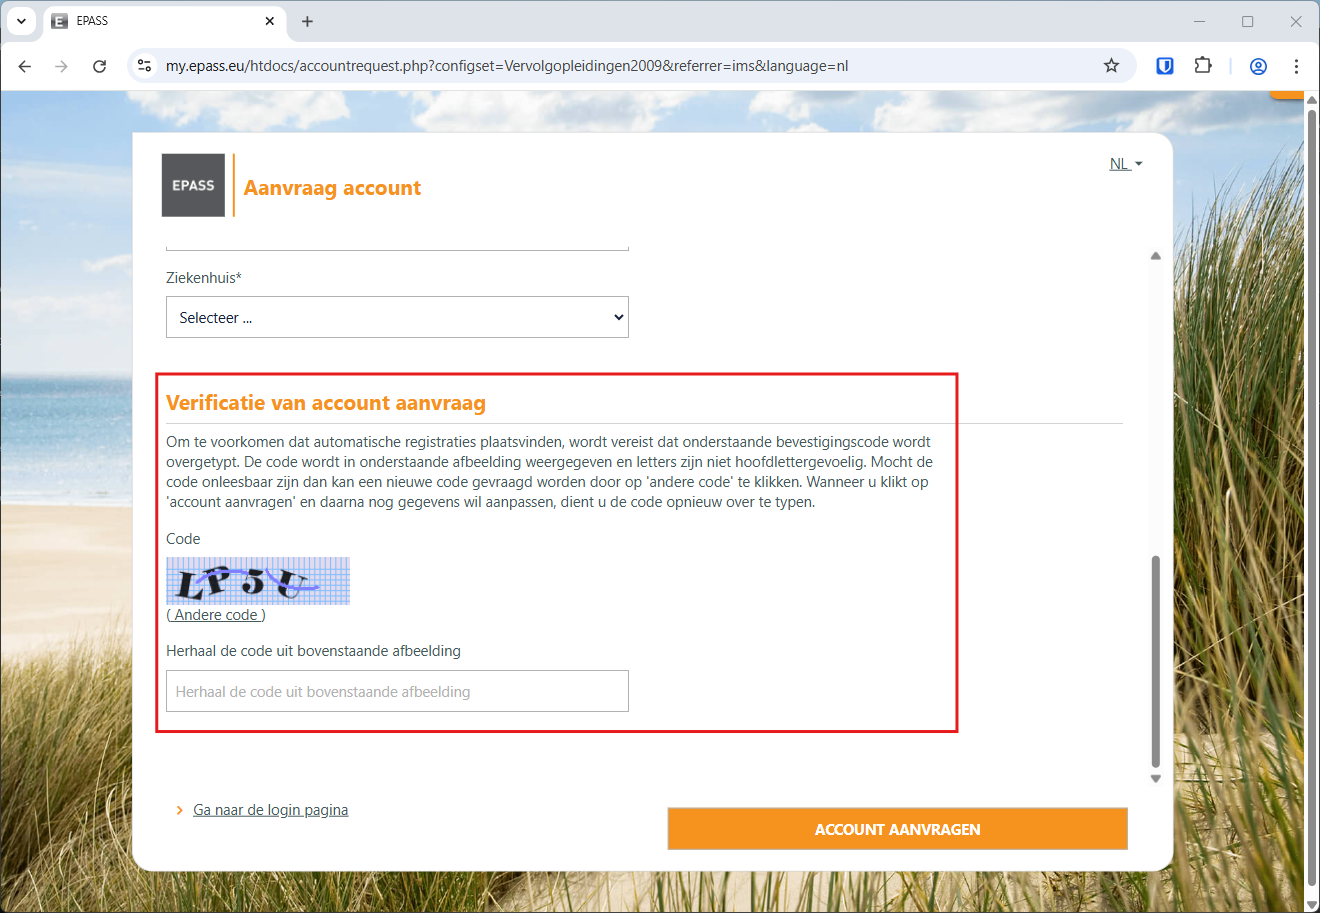Open the Chrome profile icon
This screenshot has height=913, width=1320.
[x=1258, y=66]
